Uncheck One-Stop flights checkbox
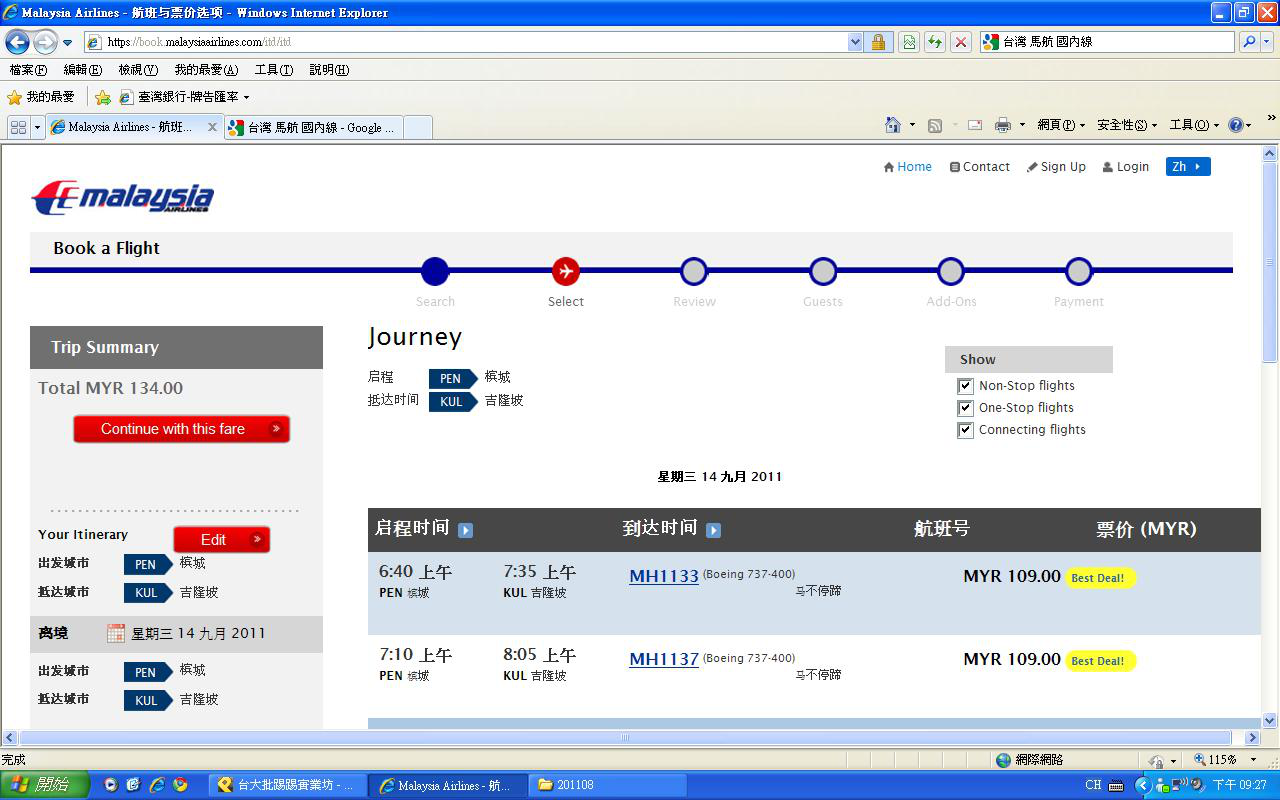Image resolution: width=1280 pixels, height=800 pixels. coord(965,408)
